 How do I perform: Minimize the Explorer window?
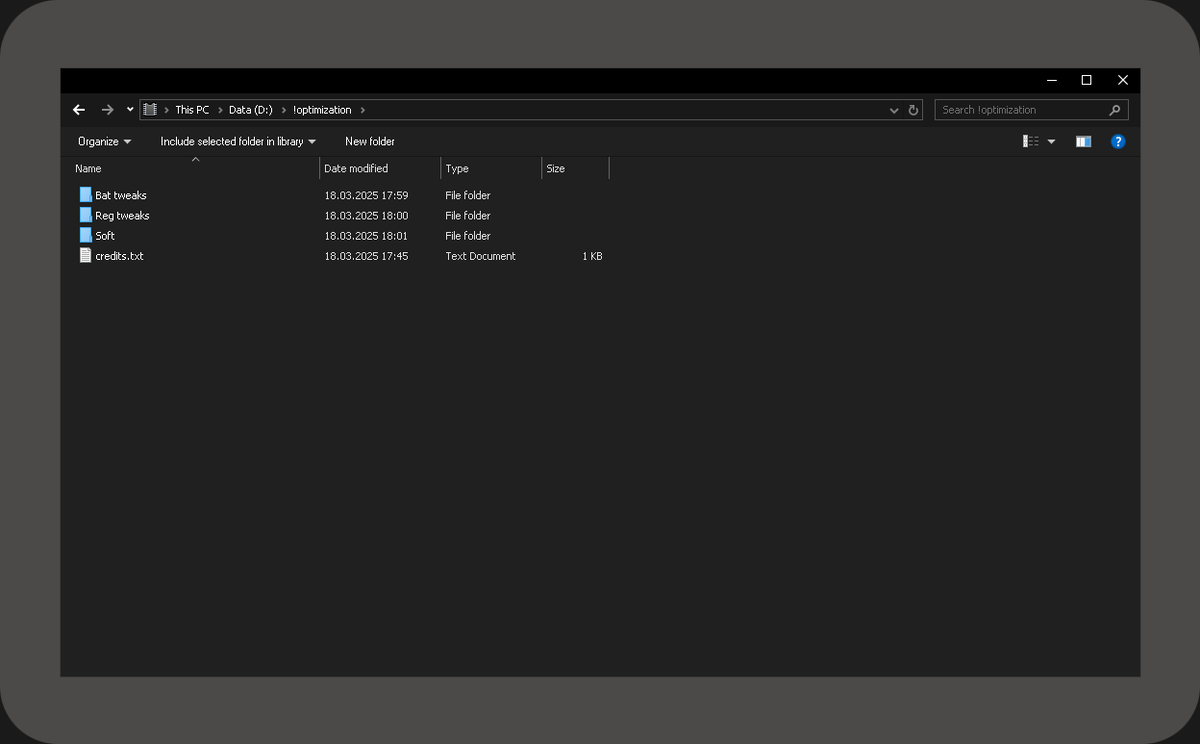coord(1051,80)
